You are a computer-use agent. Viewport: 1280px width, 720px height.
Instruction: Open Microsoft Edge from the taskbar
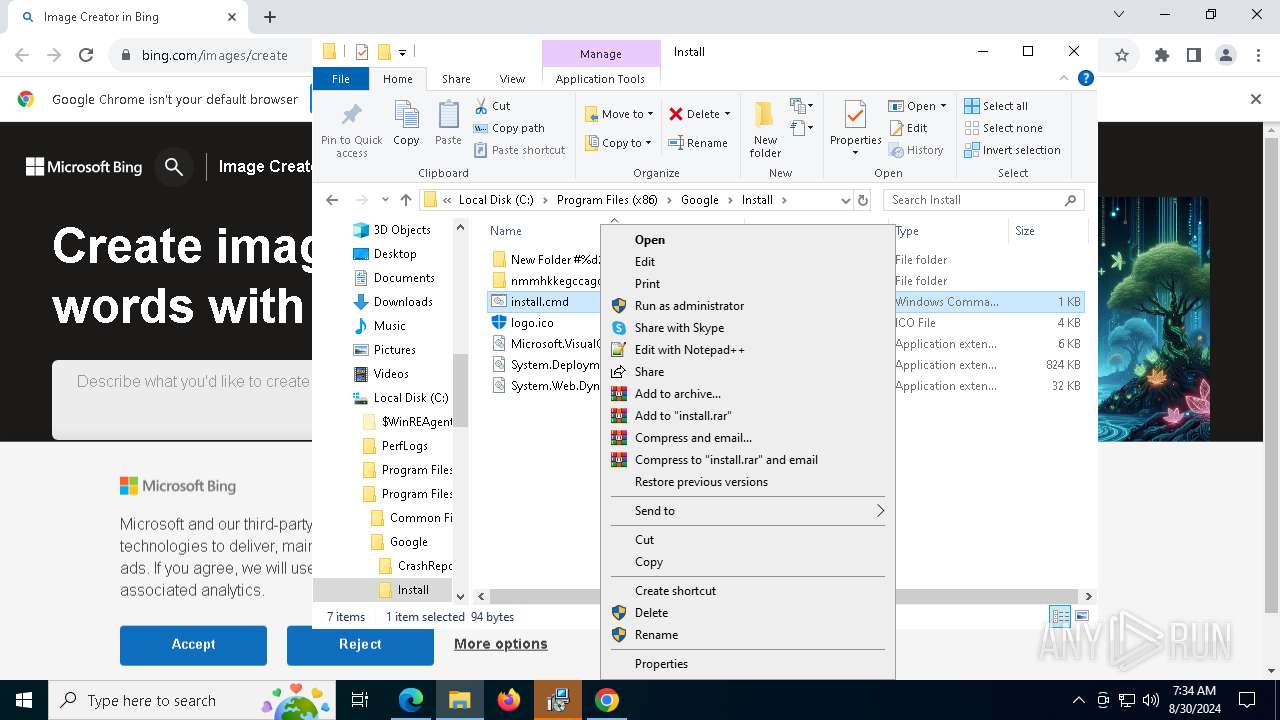pyautogui.click(x=411, y=700)
